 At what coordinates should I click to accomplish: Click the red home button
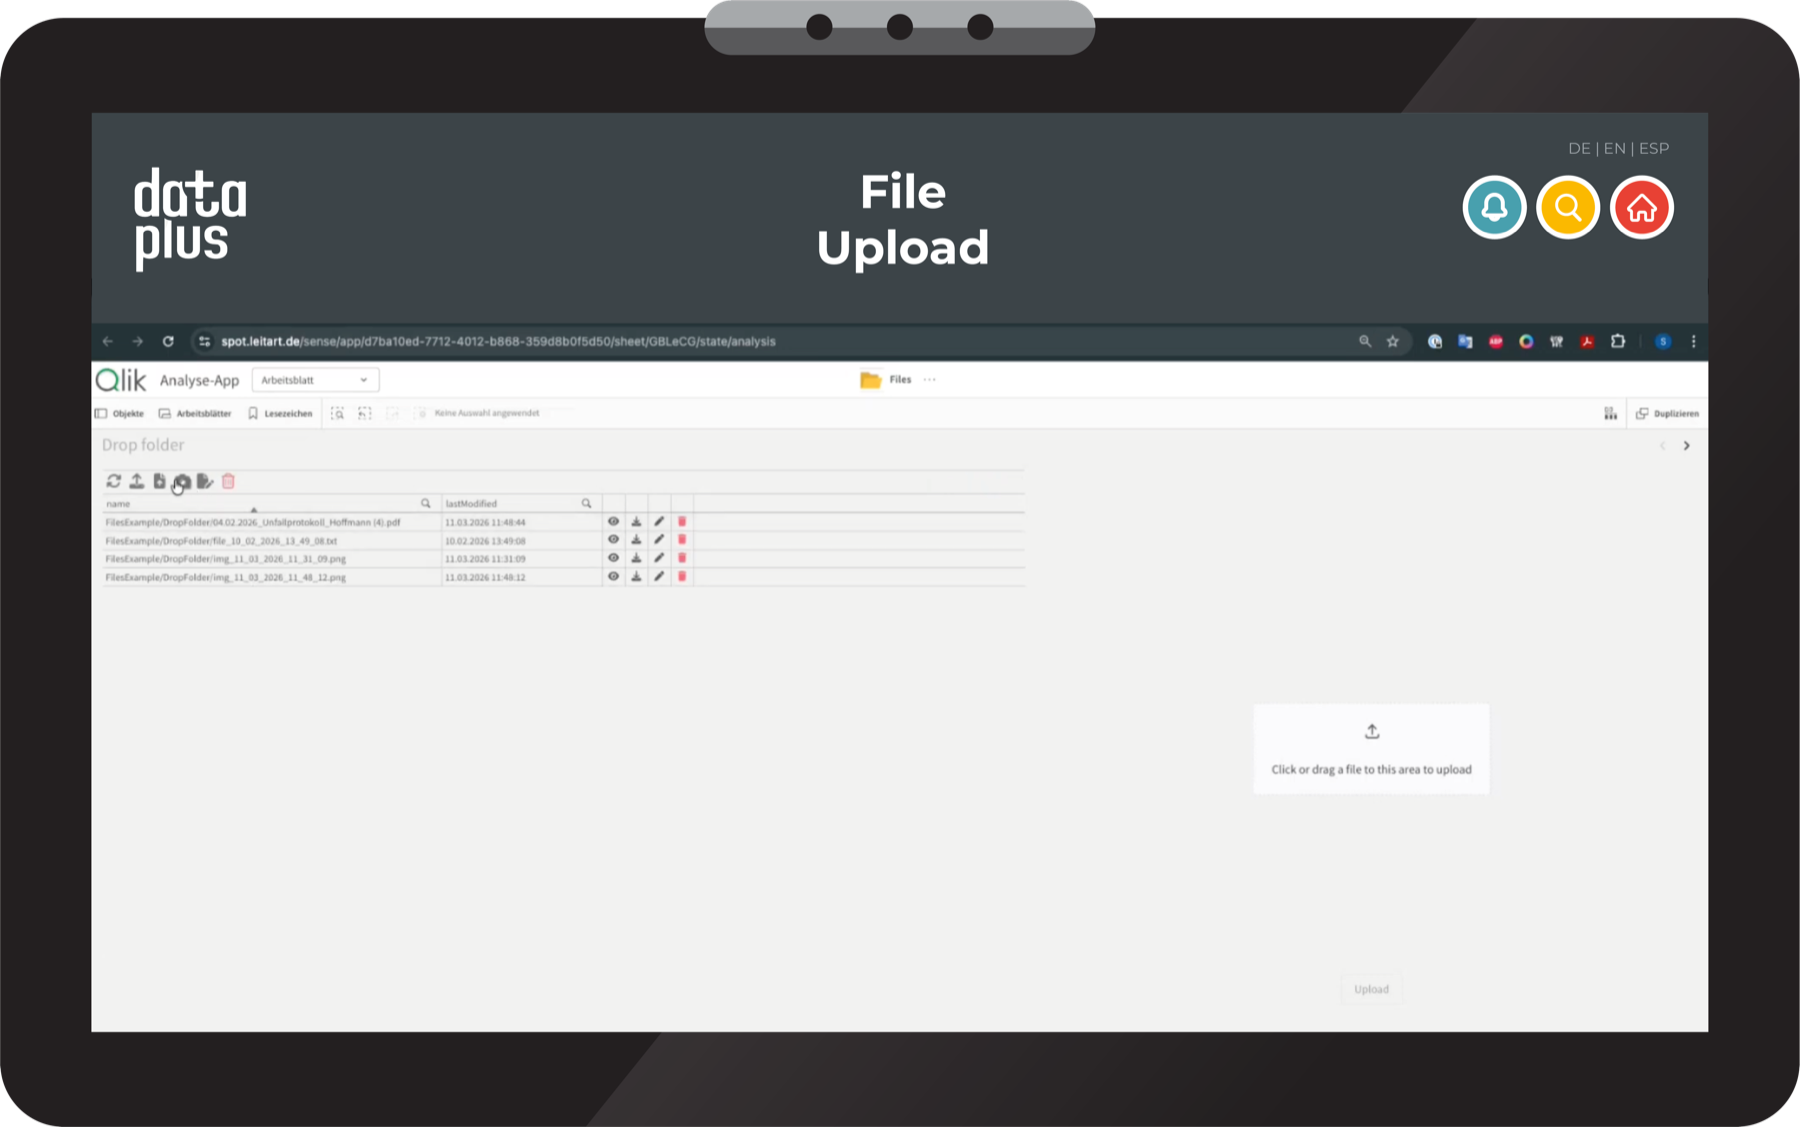click(x=1642, y=207)
